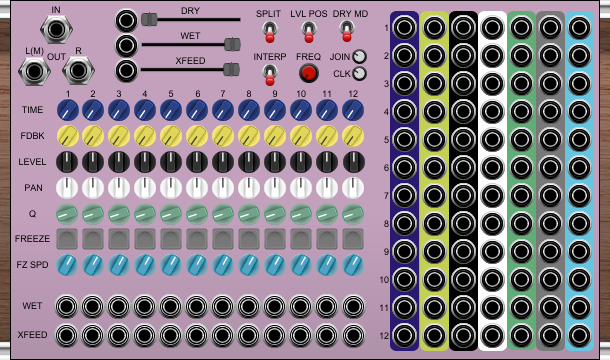Click the gray column jack in row 1
Screen dimensions: 610x360
click(550, 28)
